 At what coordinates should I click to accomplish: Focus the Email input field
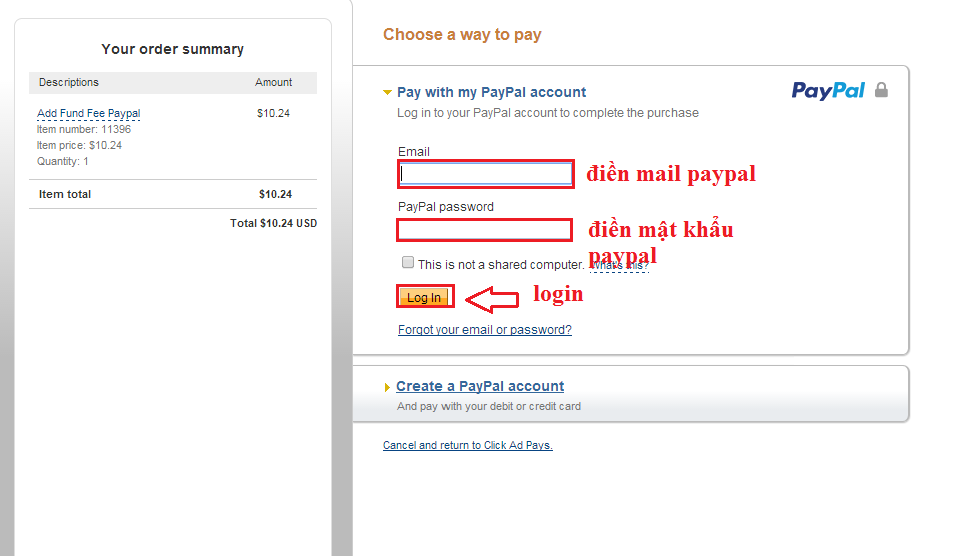486,174
